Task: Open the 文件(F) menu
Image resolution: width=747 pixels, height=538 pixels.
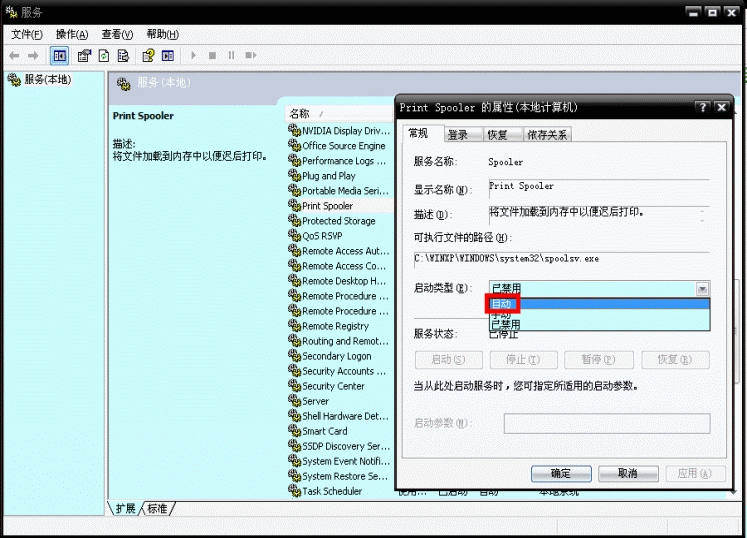Action: (x=27, y=34)
